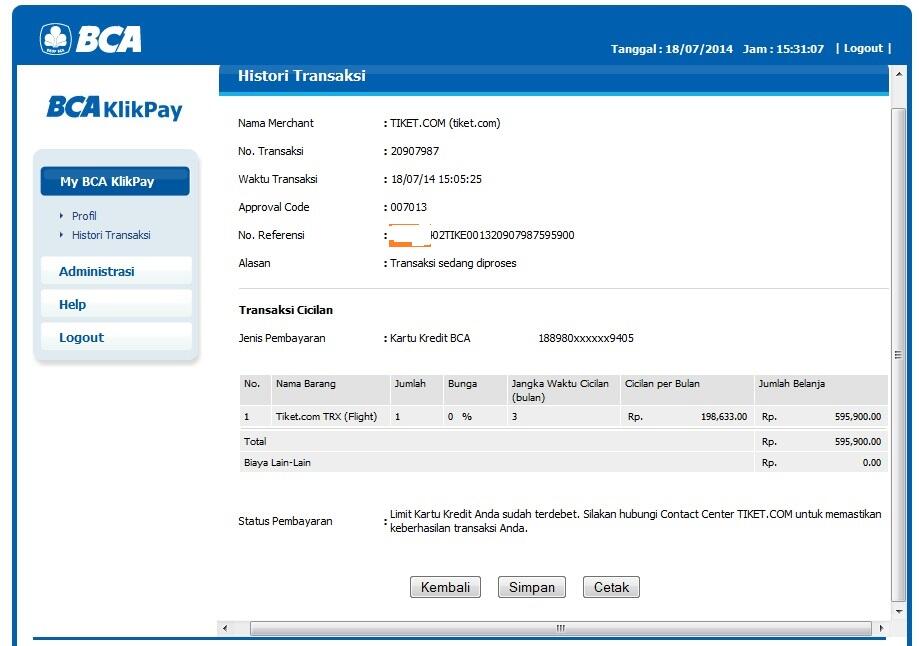Click transaction time 18/07/14 15:05:25
The width and height of the screenshot is (919, 646).
coord(437,179)
